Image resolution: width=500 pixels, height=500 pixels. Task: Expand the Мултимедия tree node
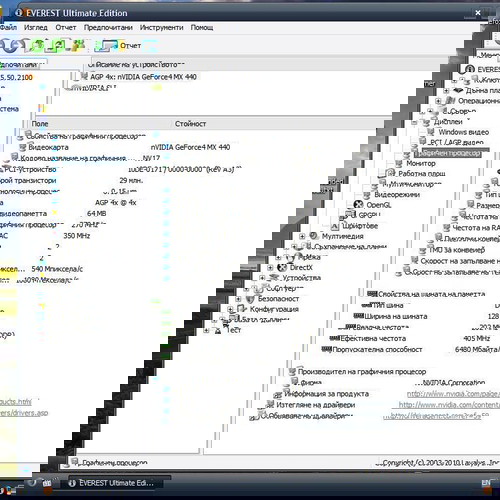point(302,236)
